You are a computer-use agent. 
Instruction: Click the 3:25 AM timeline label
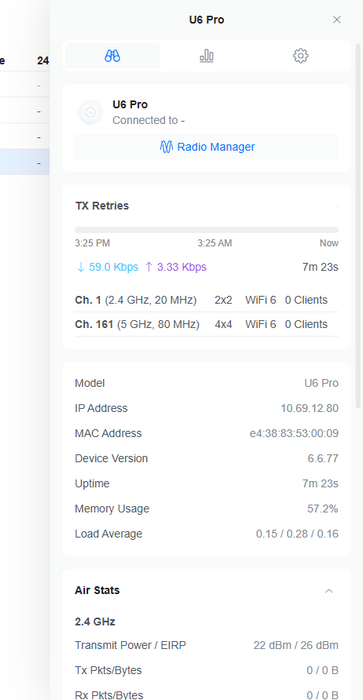215,243
